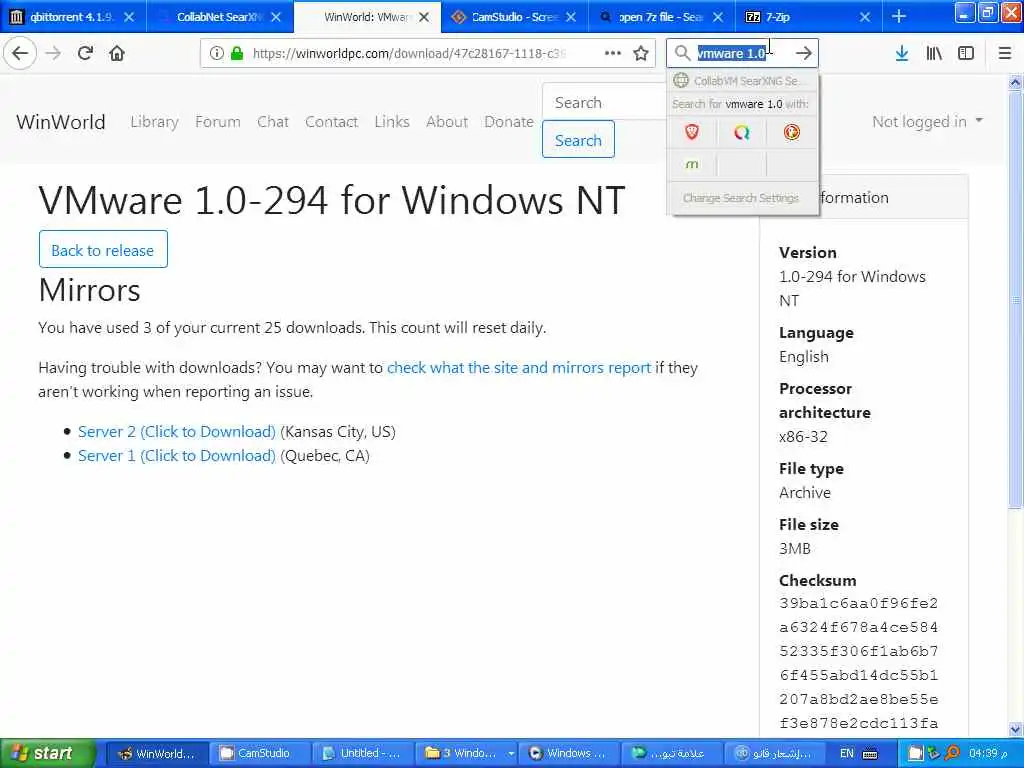
Task: Click the address bar URL
Action: click(x=409, y=54)
